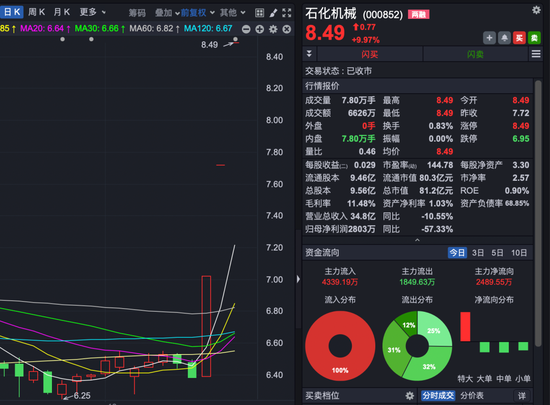Select the 今日 fund flow tab
550x405 pixels.
click(457, 252)
